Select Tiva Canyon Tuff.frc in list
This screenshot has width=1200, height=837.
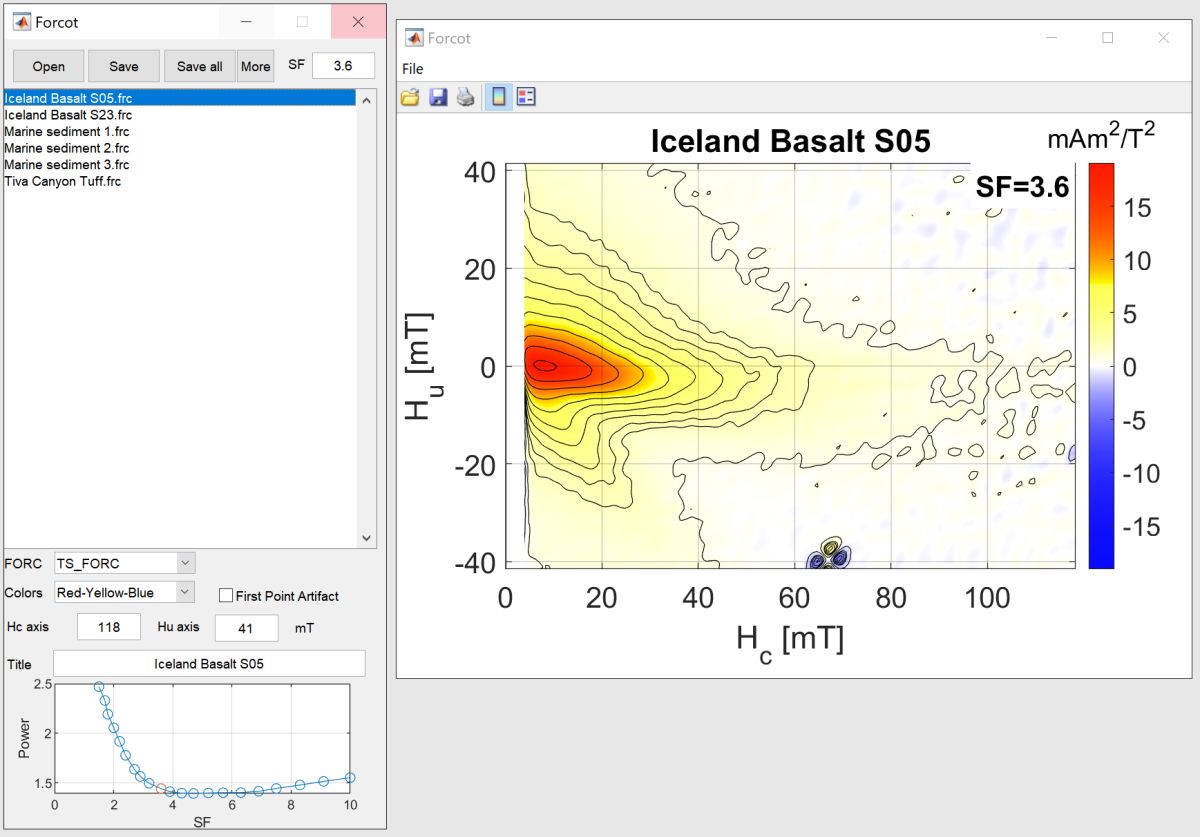(180, 181)
